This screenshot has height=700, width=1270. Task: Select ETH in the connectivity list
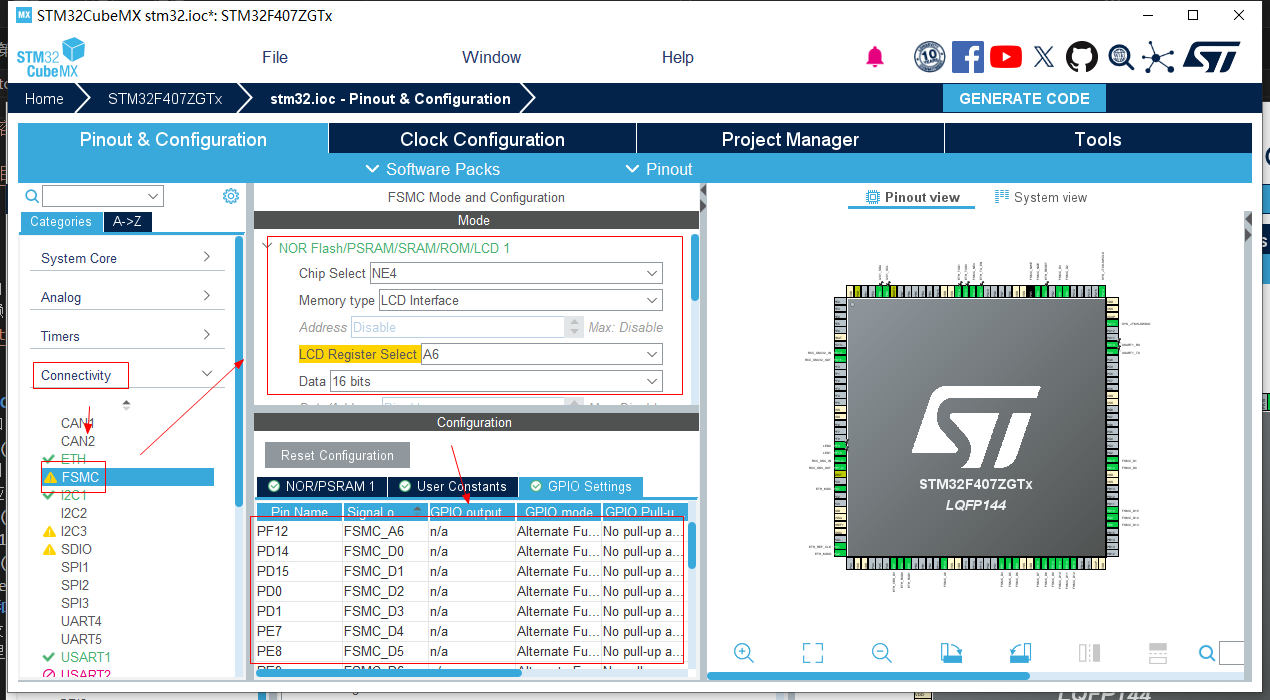click(73, 459)
